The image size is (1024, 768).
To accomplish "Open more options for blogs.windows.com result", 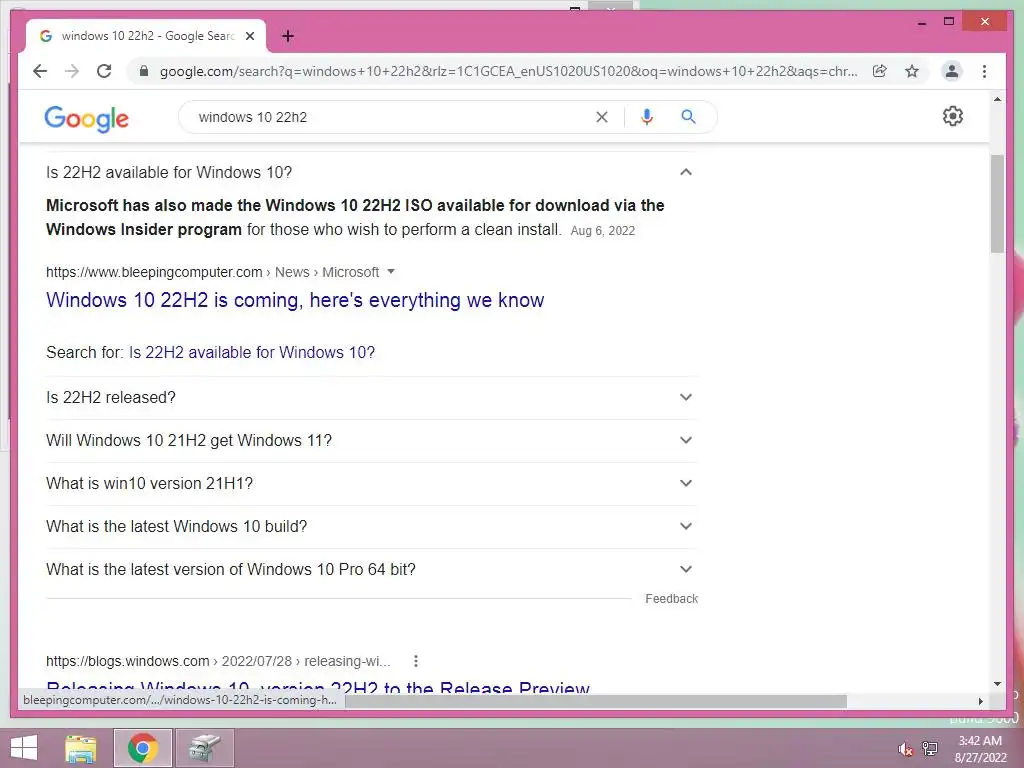I will tap(415, 661).
